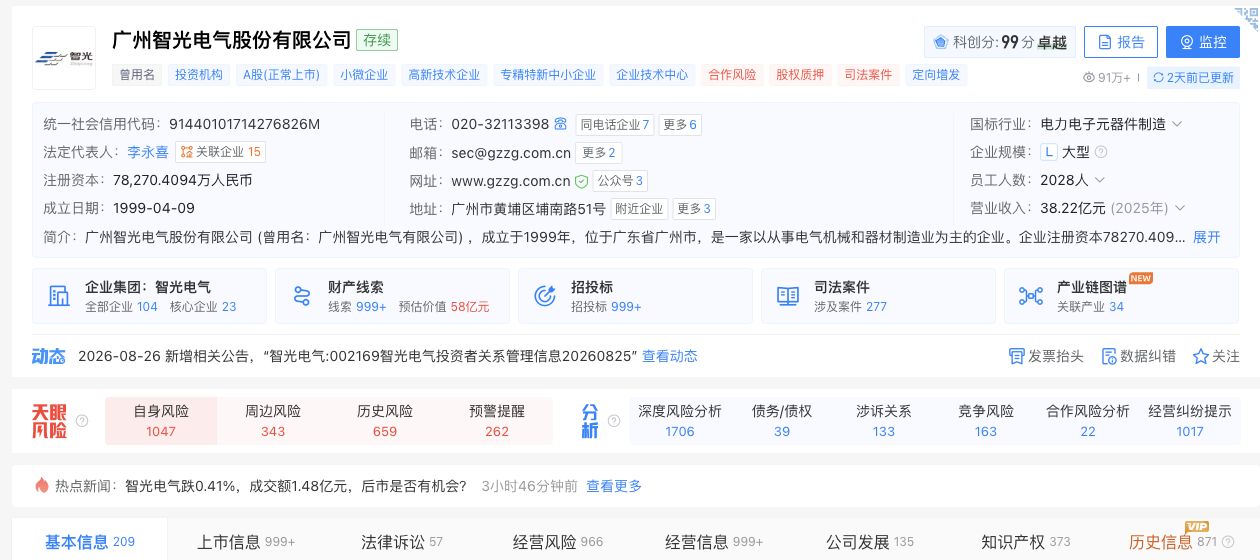The height and width of the screenshot is (560, 1260).
Task: Click the phone icon after 020-32113398
Action: [x=561, y=124]
